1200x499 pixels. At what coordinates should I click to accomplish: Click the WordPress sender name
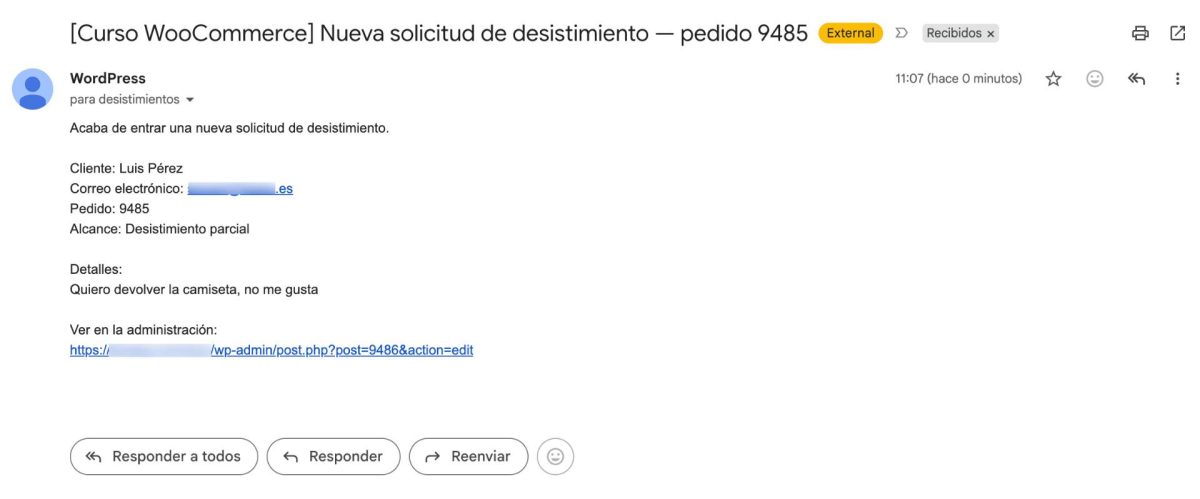(108, 78)
